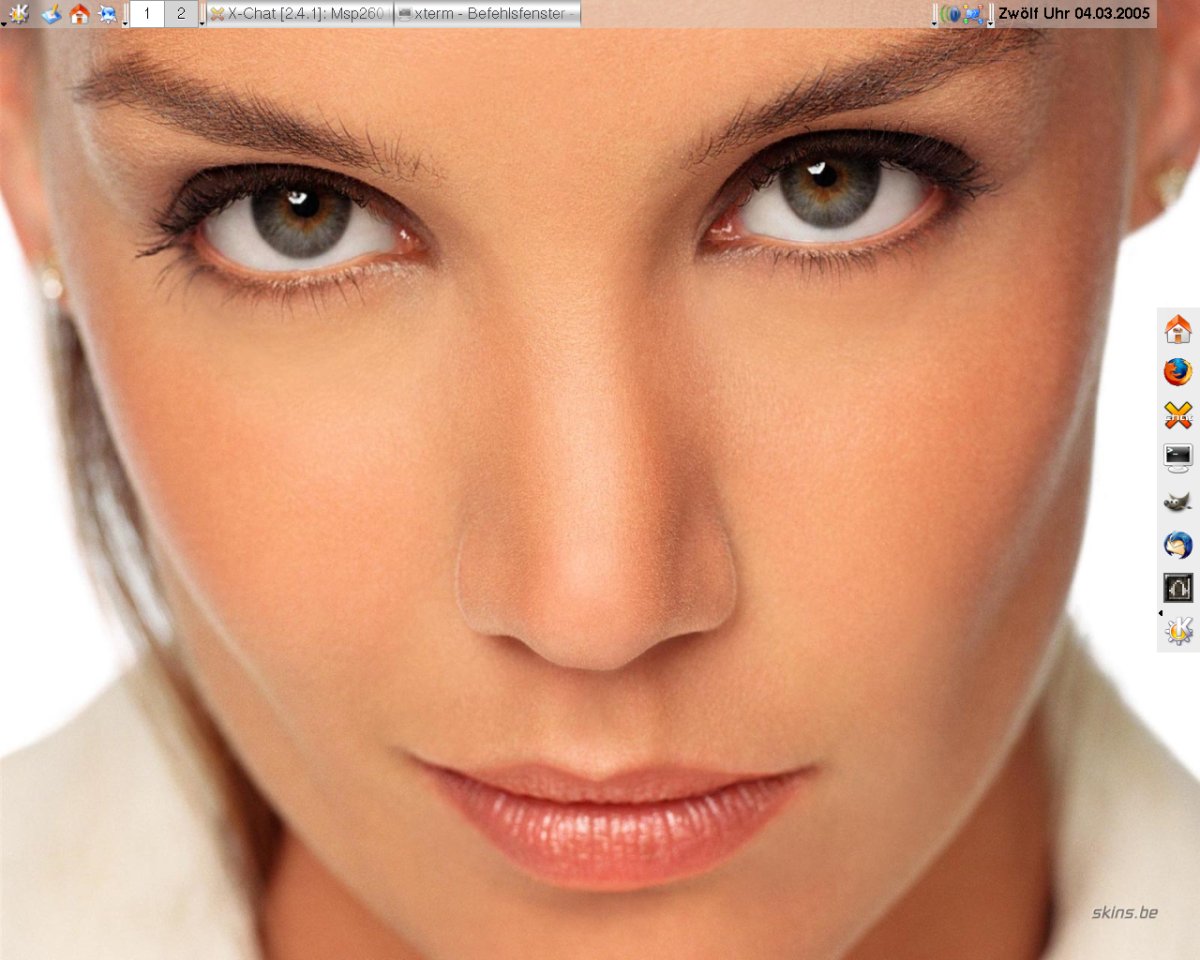Click the blue orb icon with green waves in the system tray
The width and height of the screenshot is (1200, 960).
[x=952, y=15]
